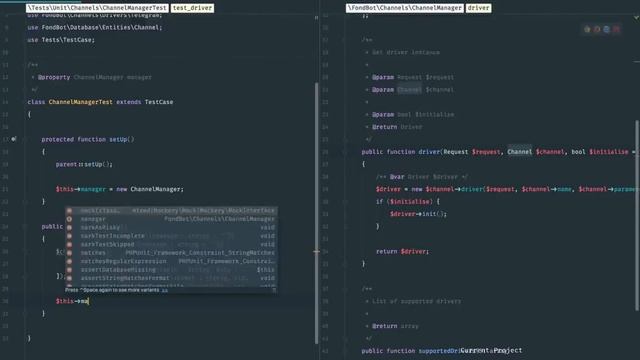
Task: Click the method icon beside markAsRisky entry
Action: (69, 227)
